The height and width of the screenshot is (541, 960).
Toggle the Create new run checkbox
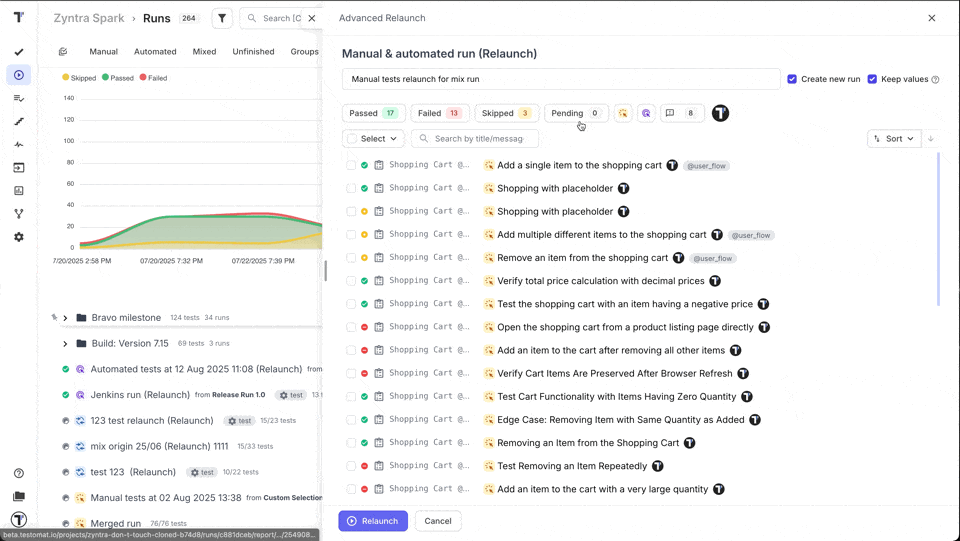pyautogui.click(x=792, y=79)
